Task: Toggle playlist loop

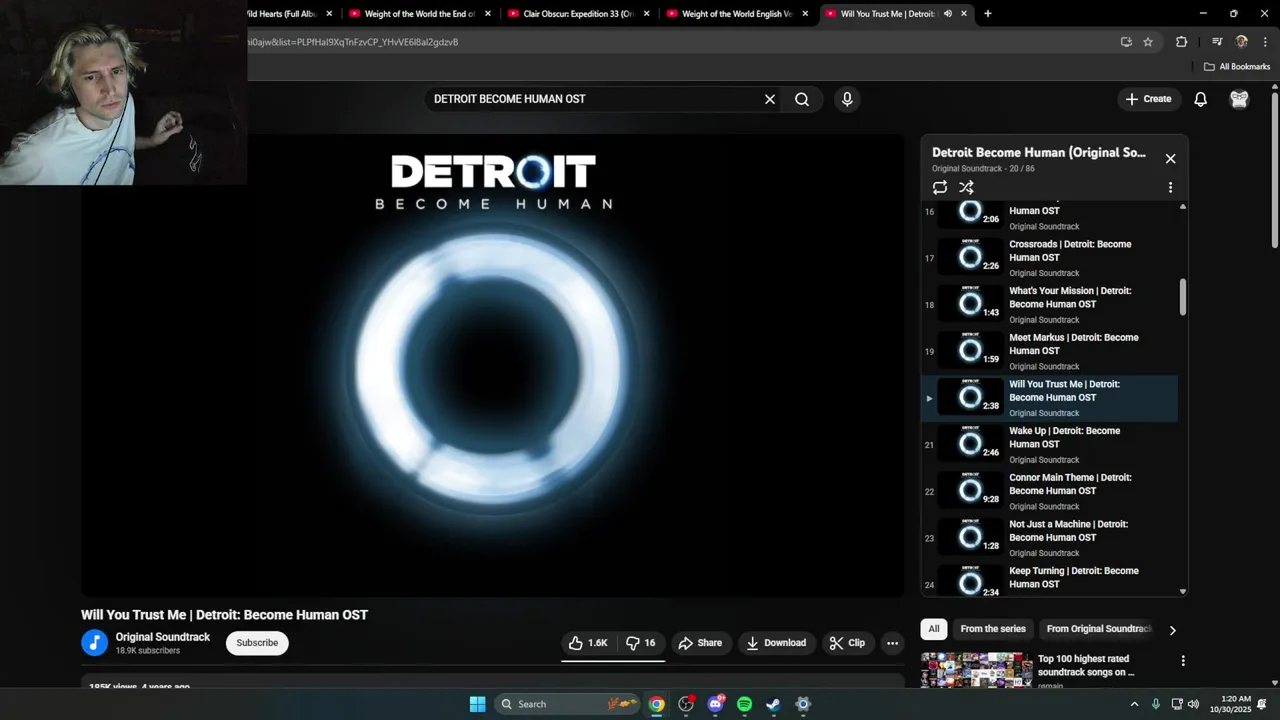Action: point(940,187)
